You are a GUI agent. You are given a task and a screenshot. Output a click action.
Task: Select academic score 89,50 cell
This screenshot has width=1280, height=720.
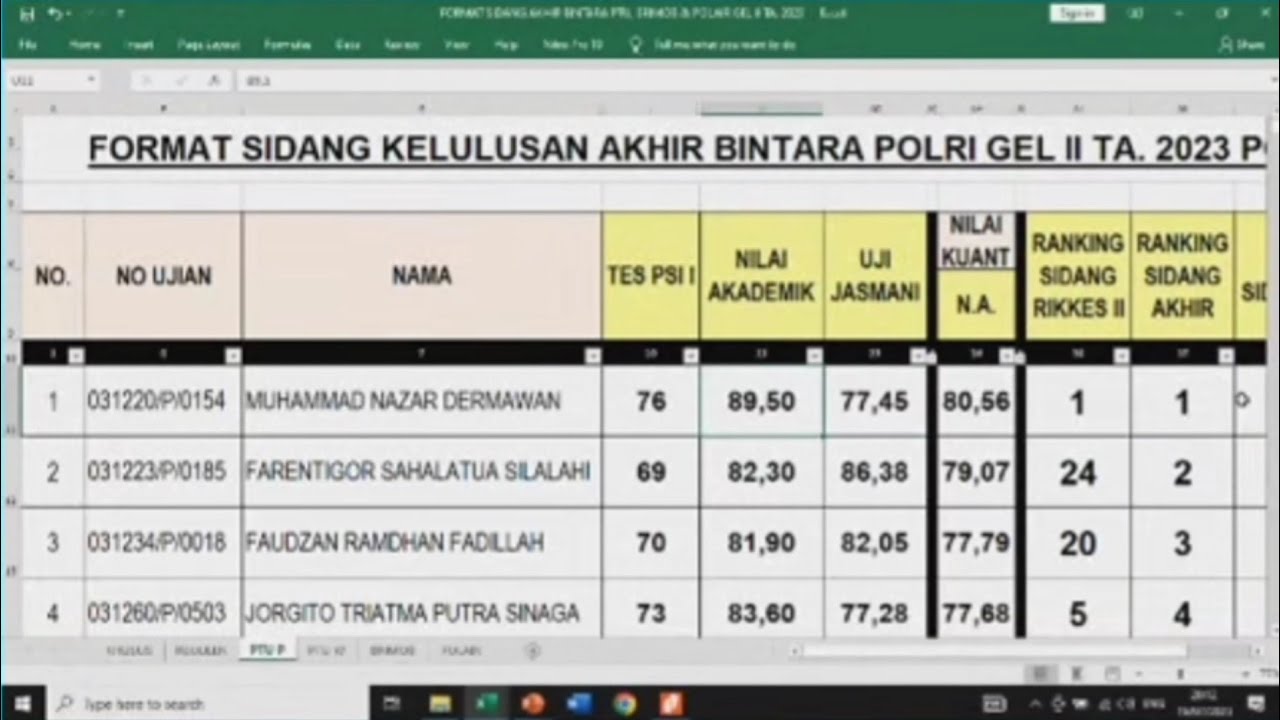pyautogui.click(x=762, y=401)
